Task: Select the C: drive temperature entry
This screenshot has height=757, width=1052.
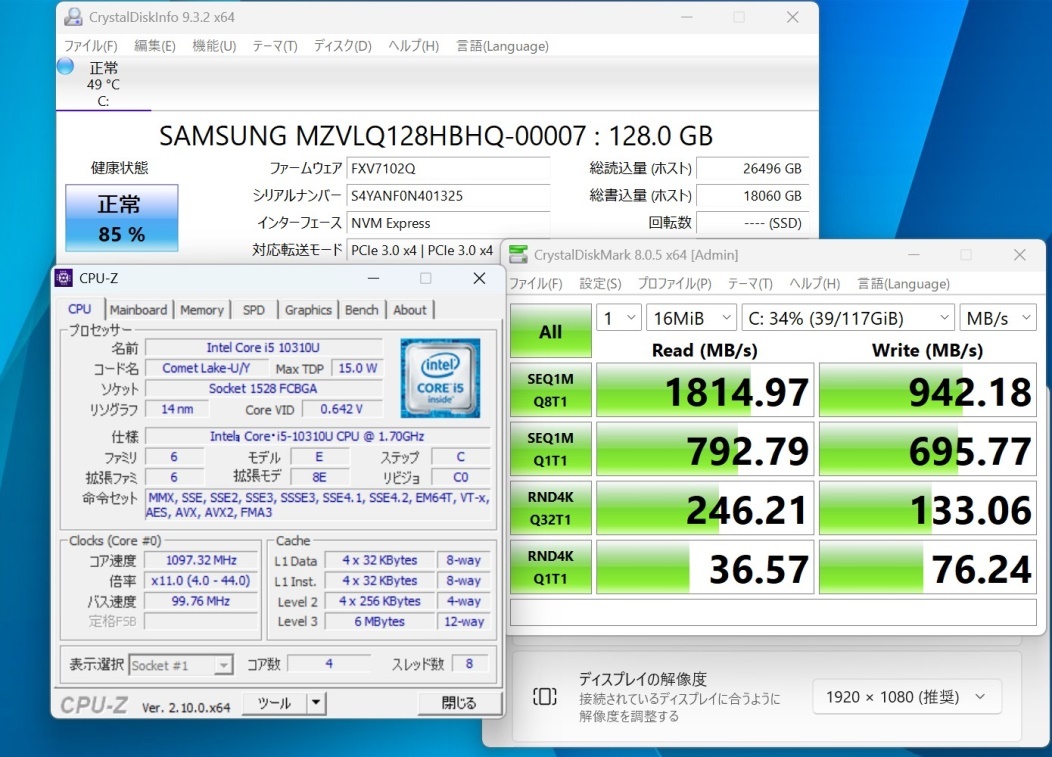Action: (103, 84)
